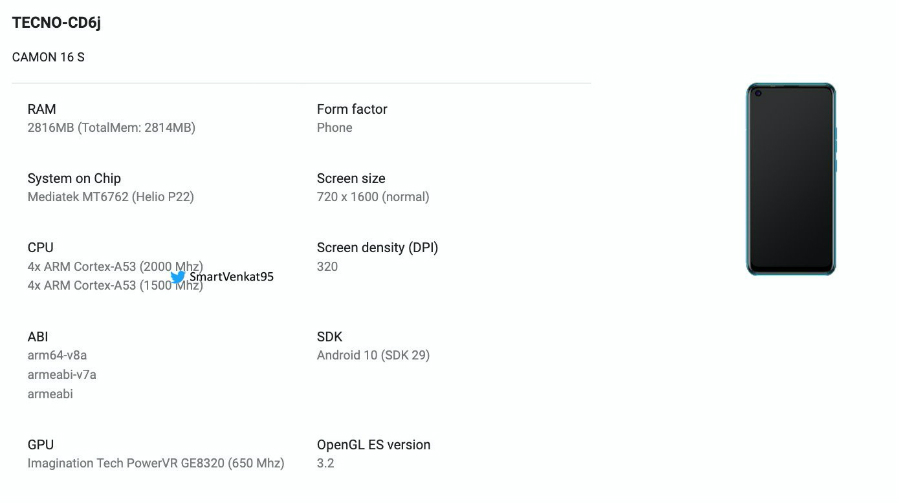Select the 2816MB RAM value text
The image size is (900, 503).
pyautogui.click(x=111, y=127)
